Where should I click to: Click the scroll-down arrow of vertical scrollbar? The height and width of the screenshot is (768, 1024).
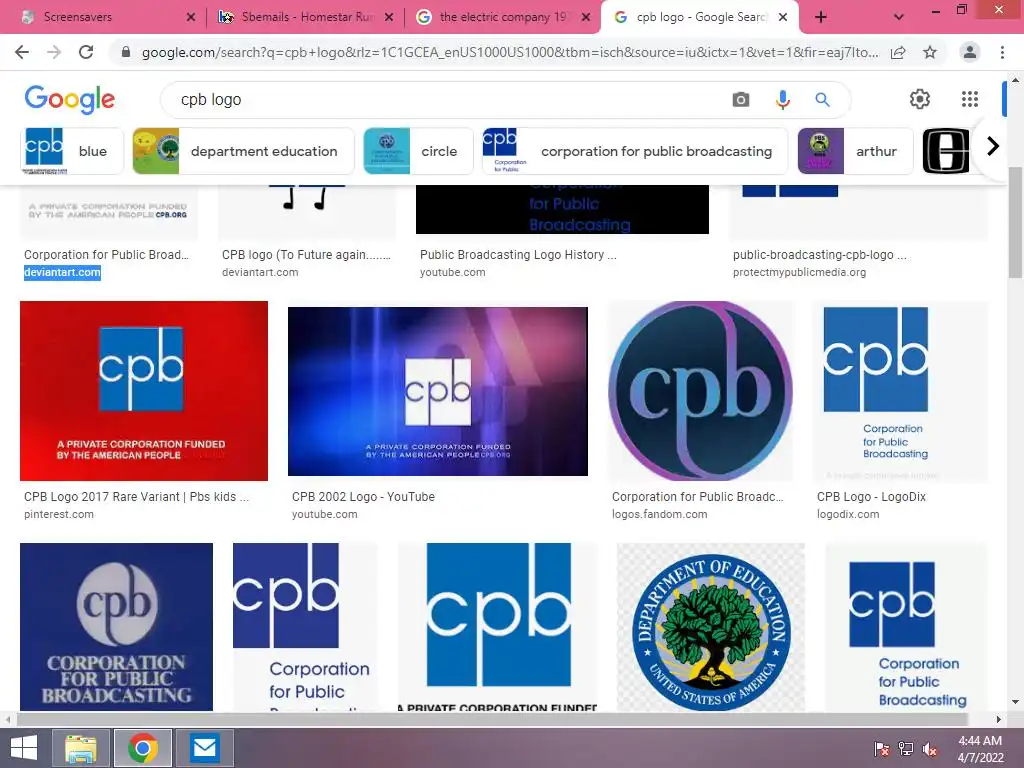(1015, 702)
